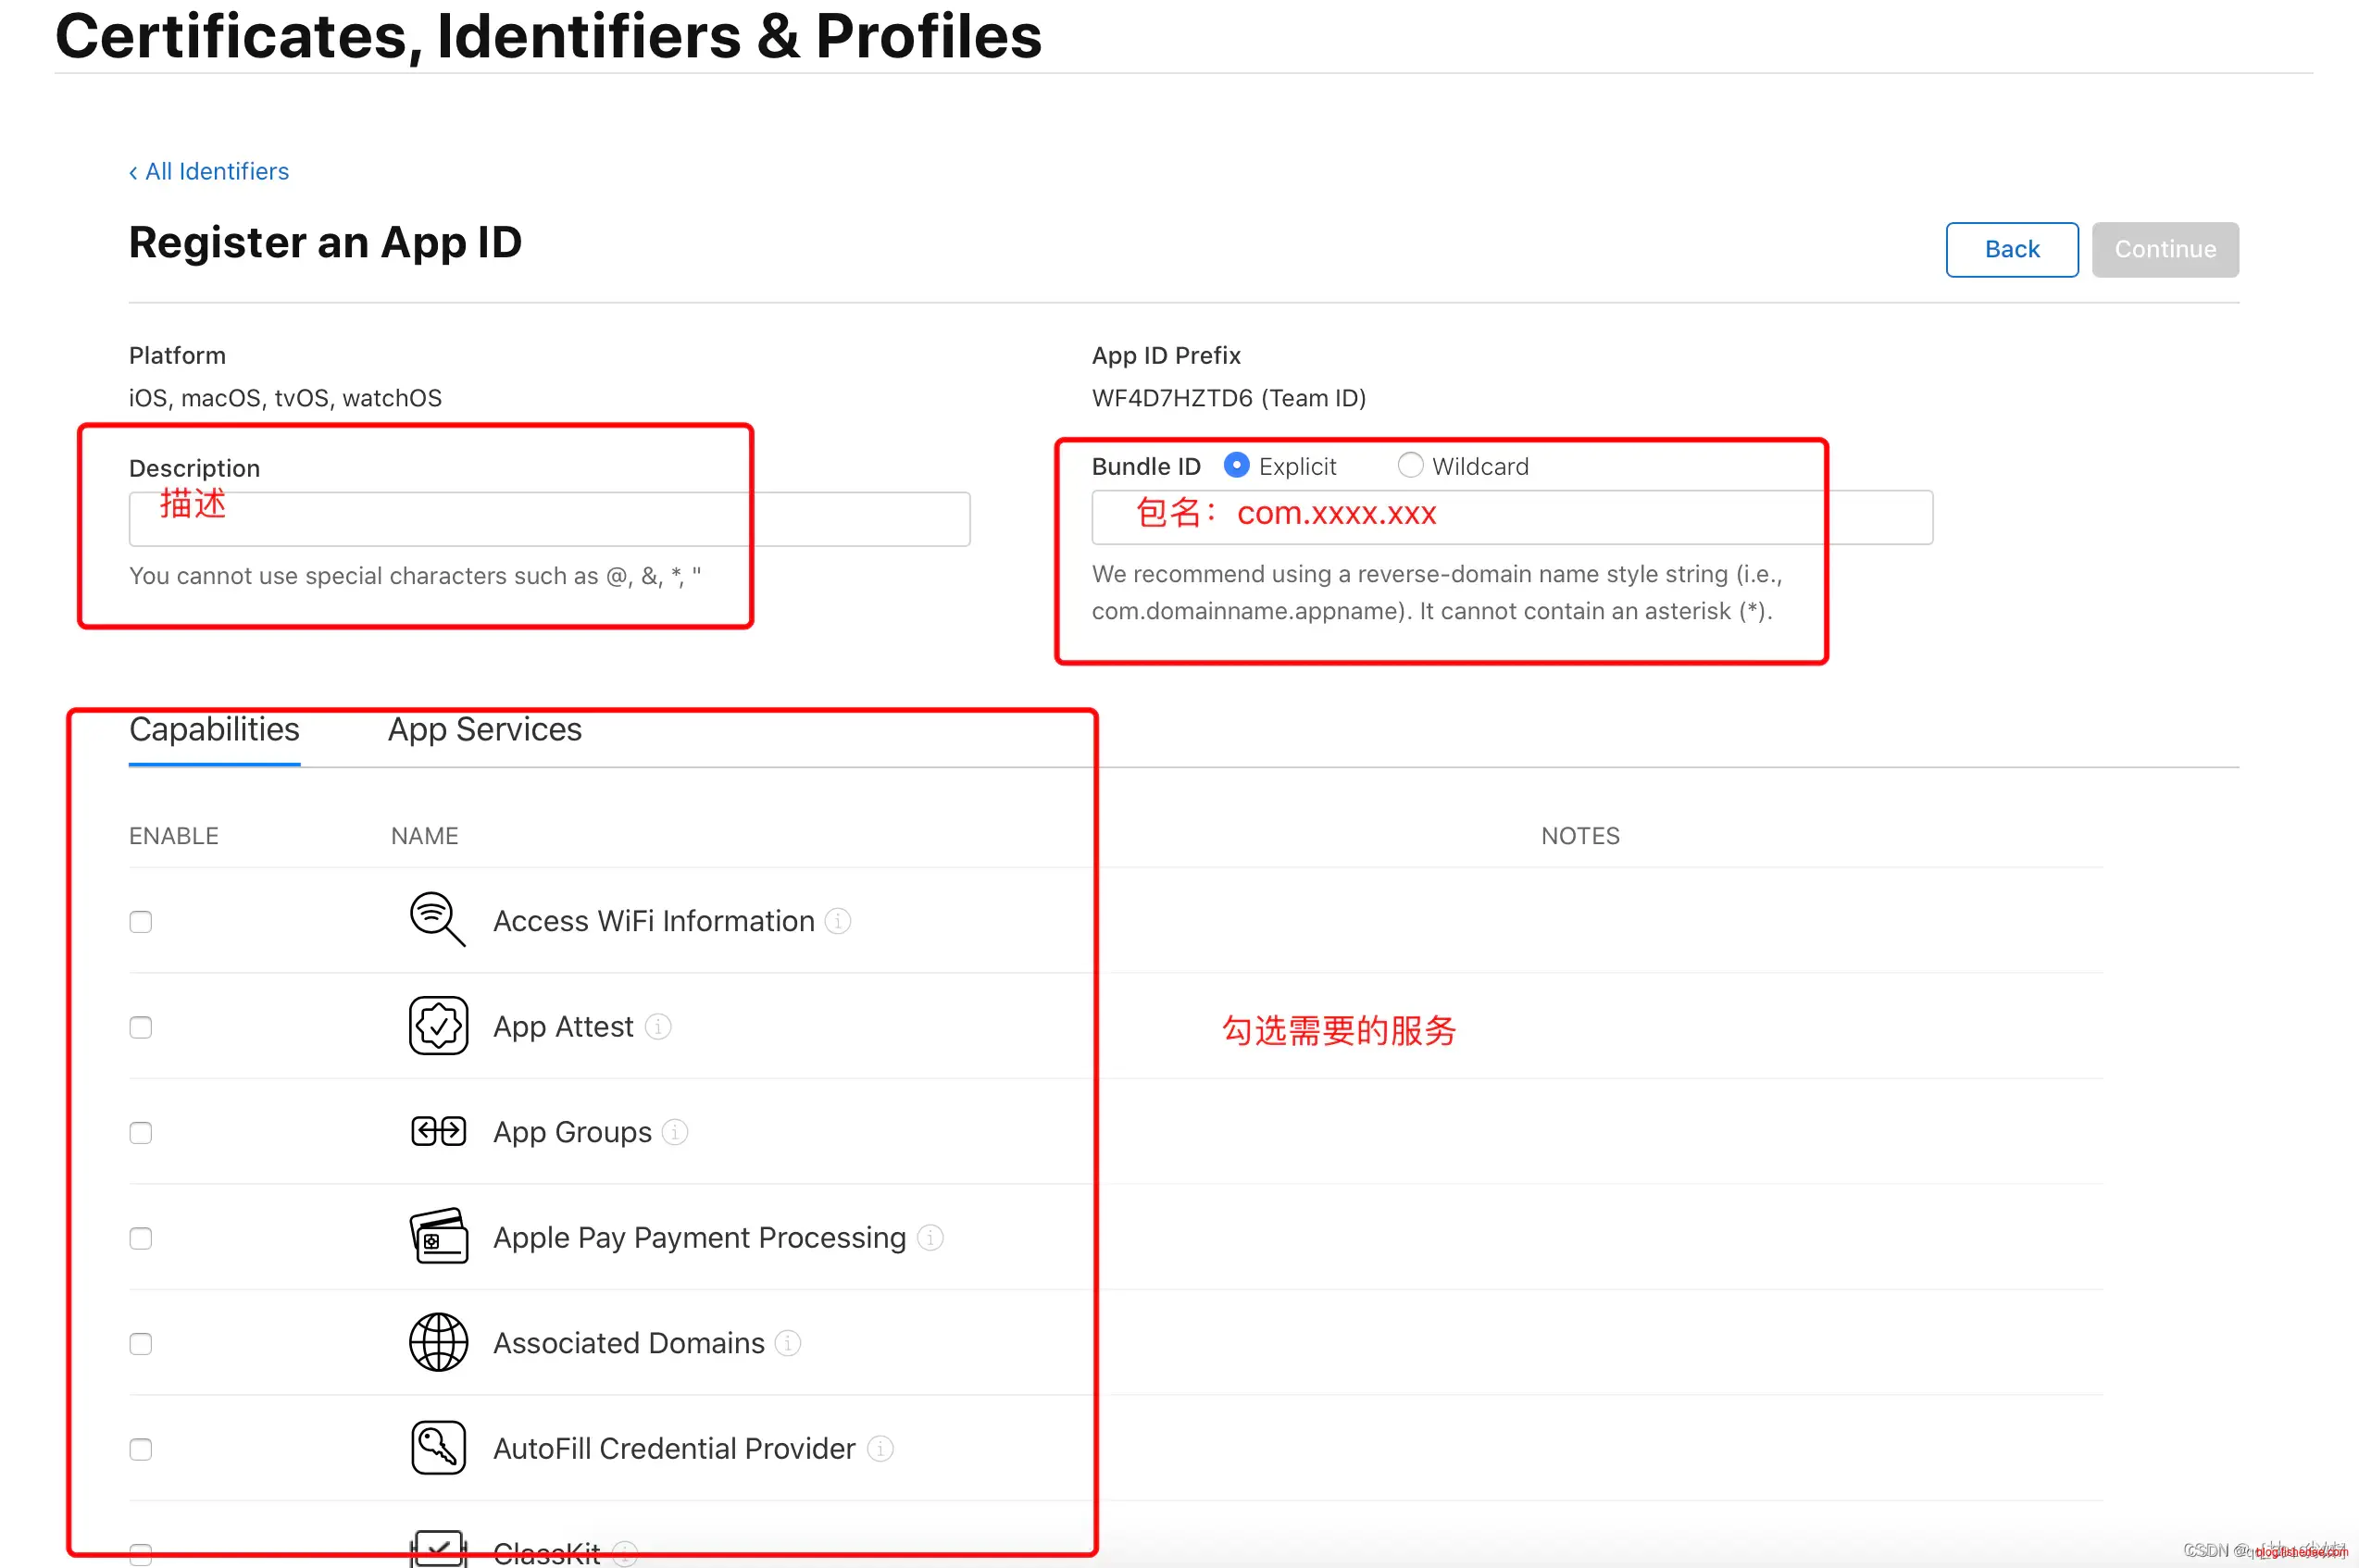Select the Wildcard Bundle ID radio button
2359x1568 pixels.
point(1410,466)
